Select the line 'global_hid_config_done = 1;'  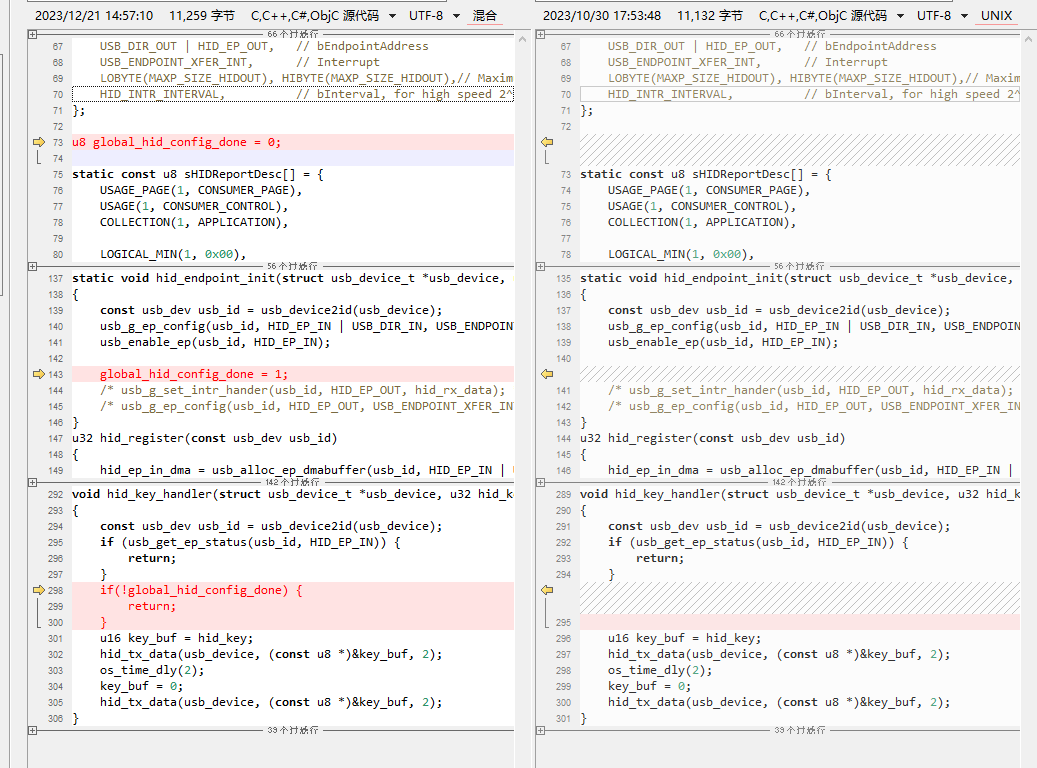(x=293, y=374)
